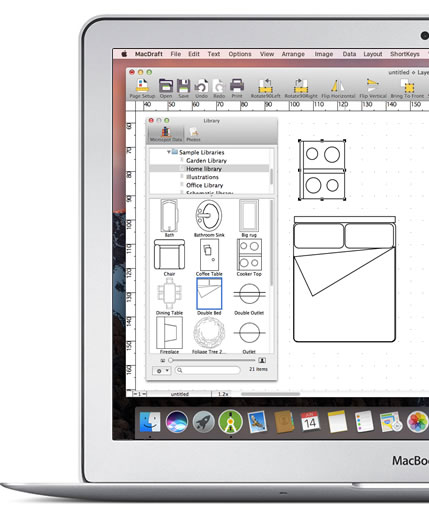The width and height of the screenshot is (429, 524).
Task: Open the Arrange menu
Action: [293, 54]
